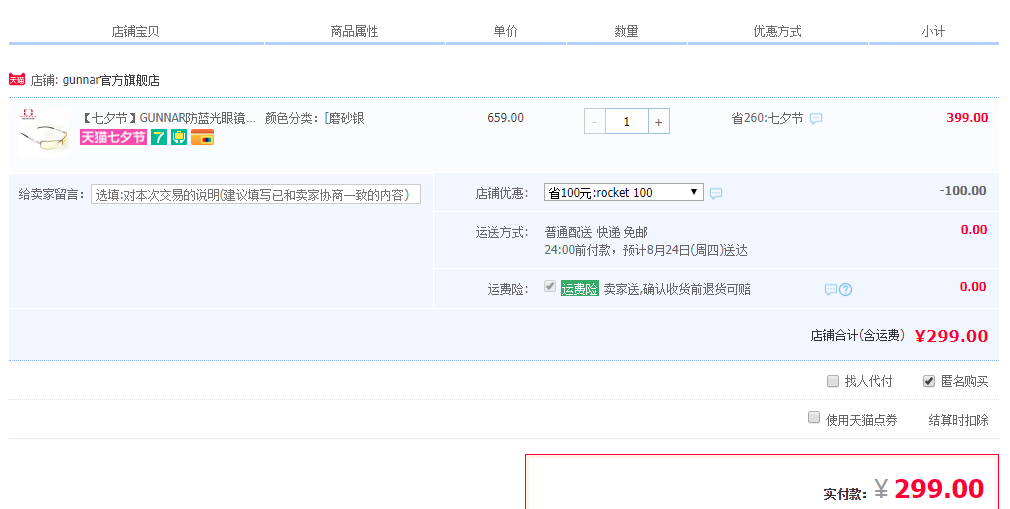Click the 给卖家留言 message input field
Image resolution: width=1010 pixels, height=509 pixels.
pyautogui.click(x=256, y=195)
